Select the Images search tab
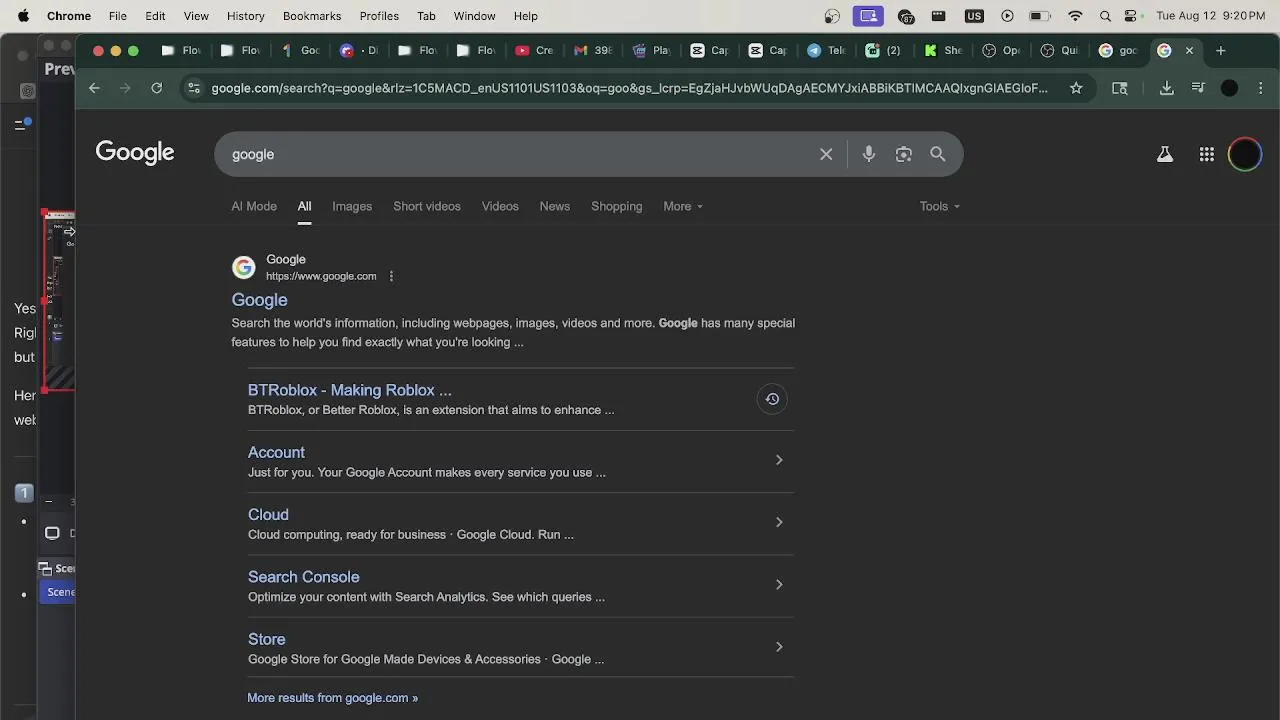1280x720 pixels. pyautogui.click(x=352, y=206)
